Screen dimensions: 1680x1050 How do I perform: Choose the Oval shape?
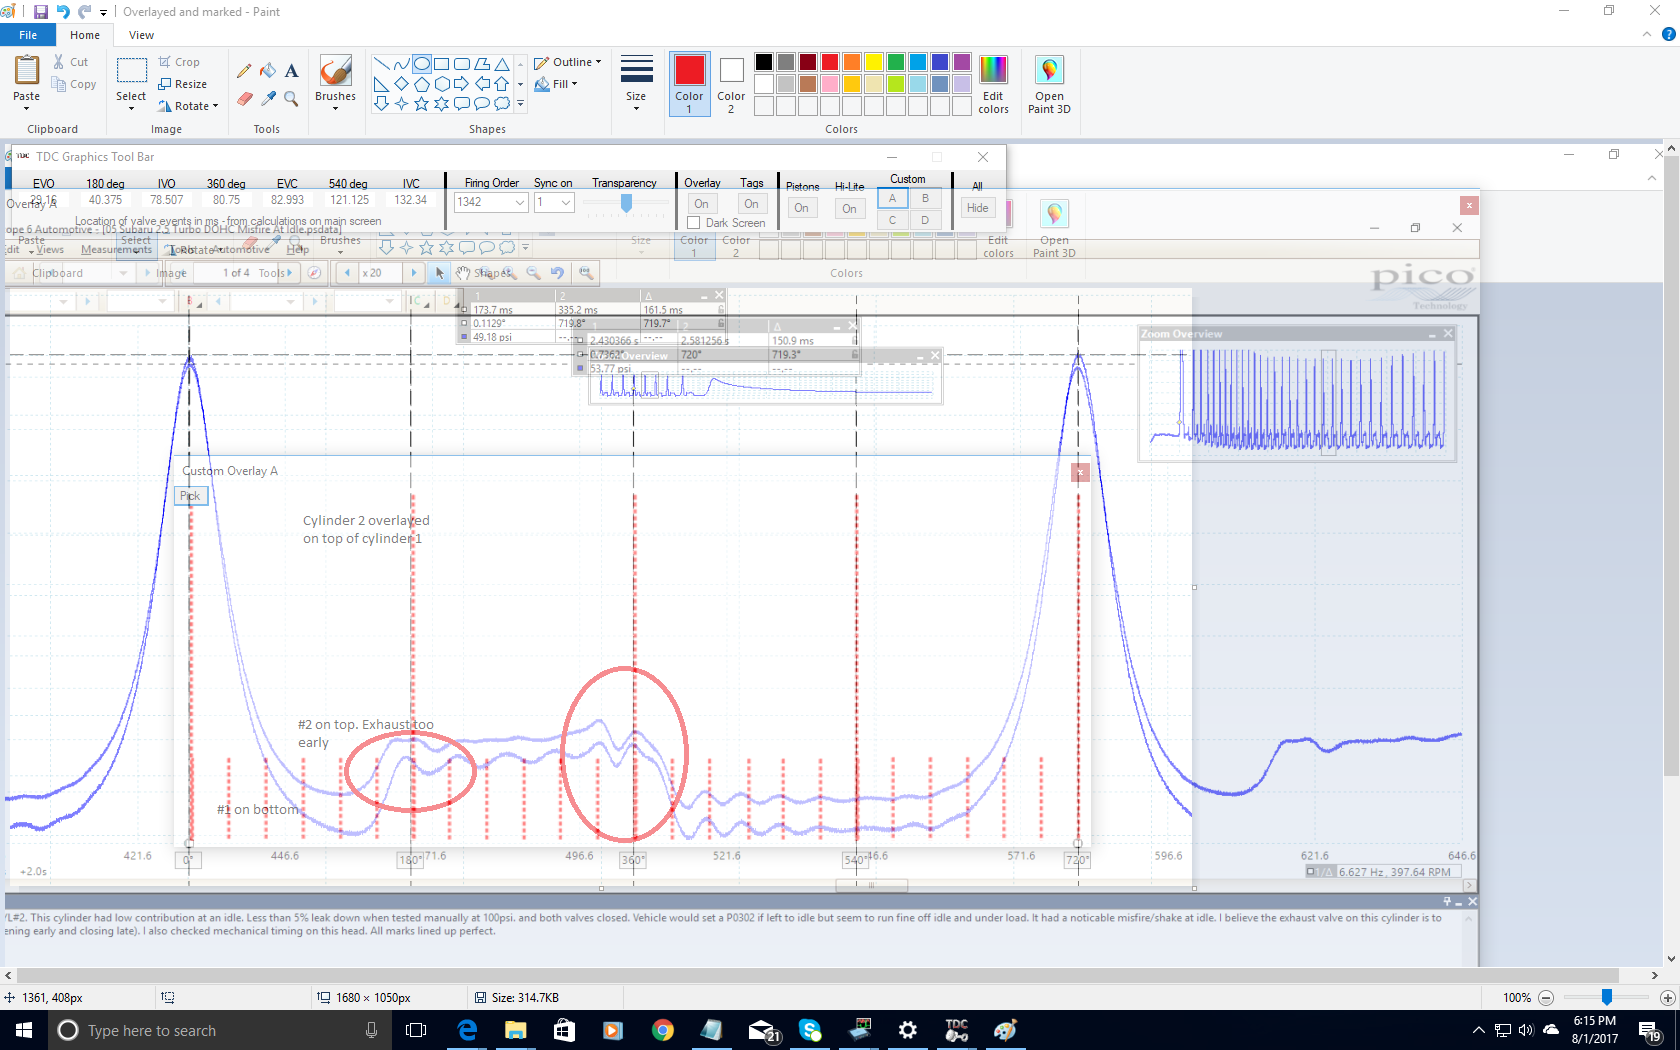(422, 63)
